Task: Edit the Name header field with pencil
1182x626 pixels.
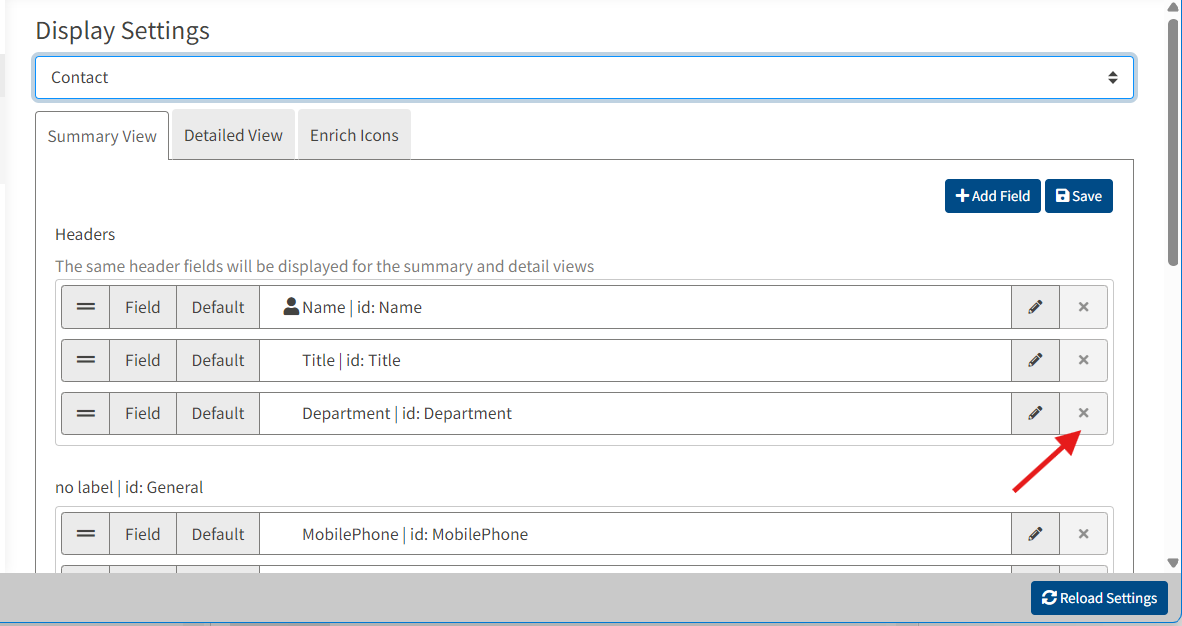Action: [x=1035, y=307]
